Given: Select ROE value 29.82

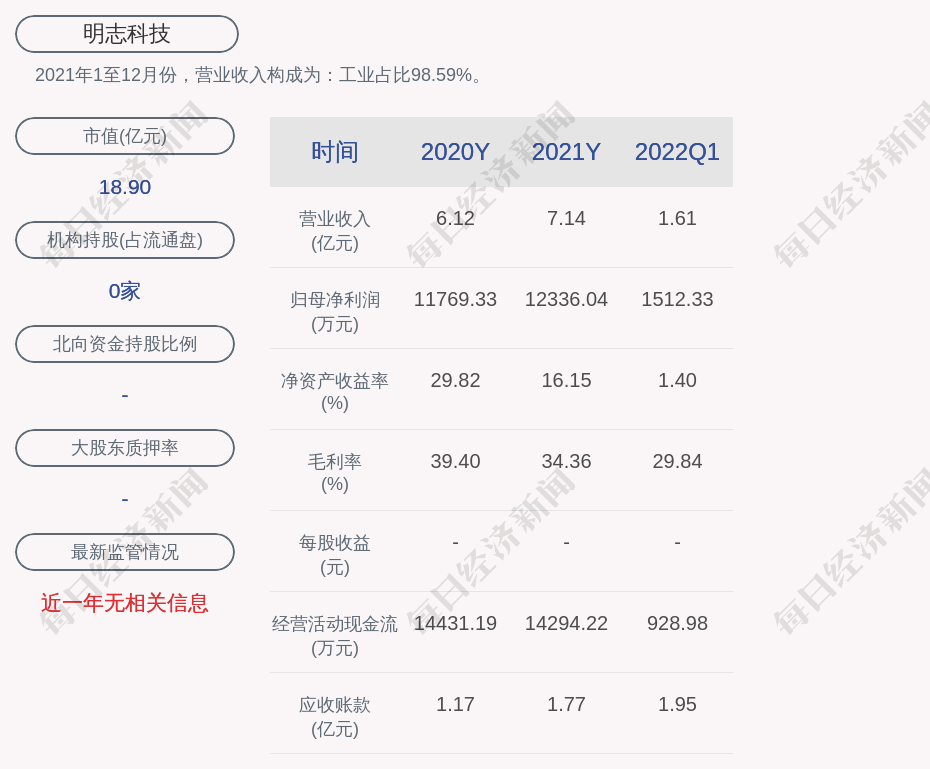Looking at the screenshot, I should [x=455, y=380].
